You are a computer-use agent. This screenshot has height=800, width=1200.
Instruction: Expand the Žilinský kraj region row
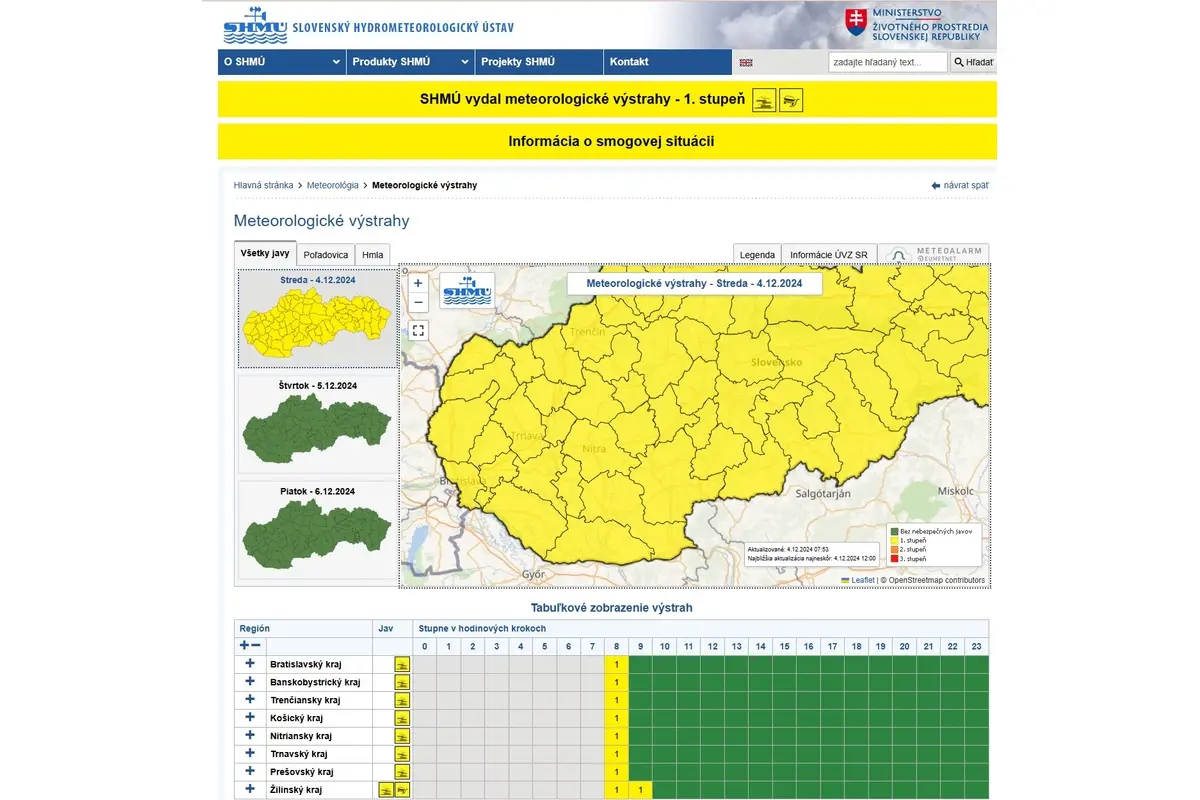tap(250, 789)
